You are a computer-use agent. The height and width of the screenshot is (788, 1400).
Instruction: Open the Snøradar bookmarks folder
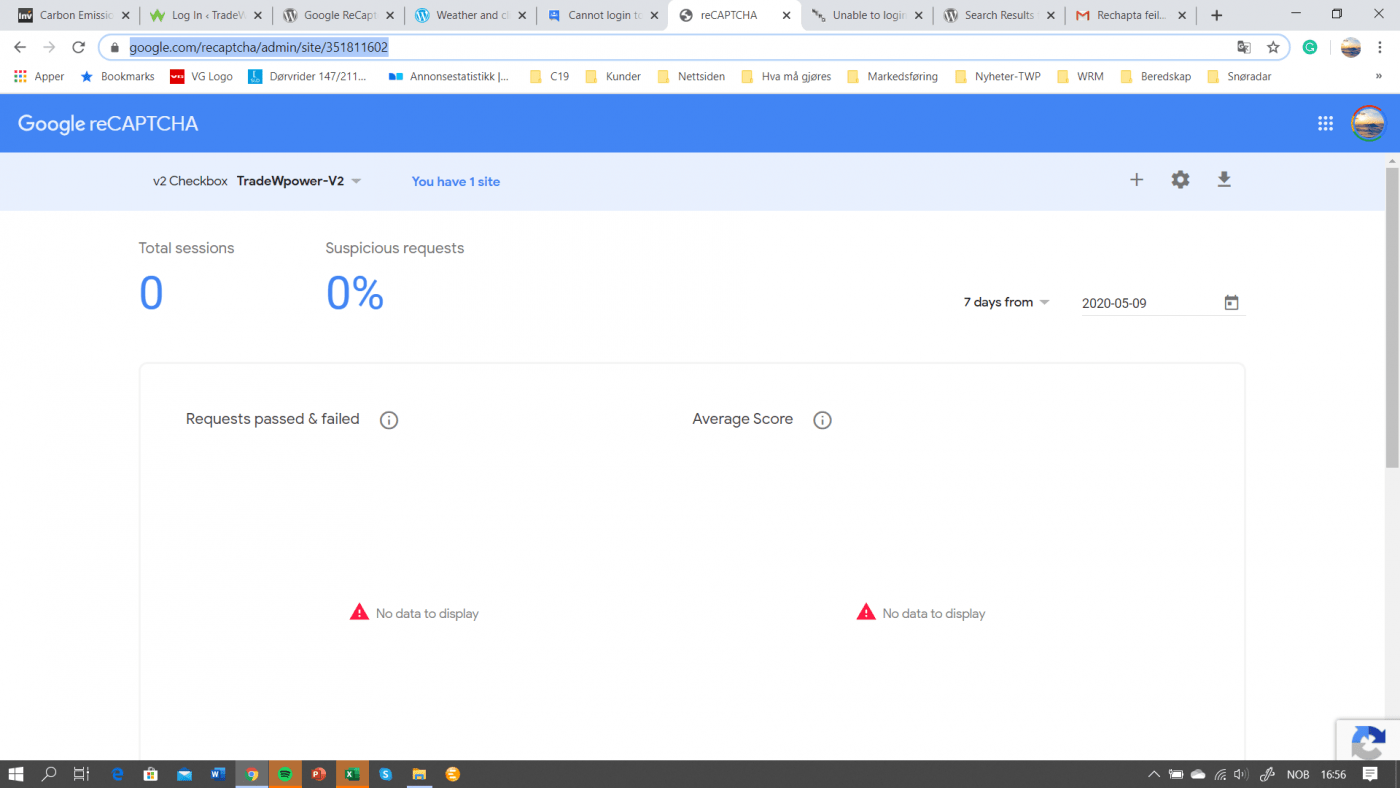1239,76
